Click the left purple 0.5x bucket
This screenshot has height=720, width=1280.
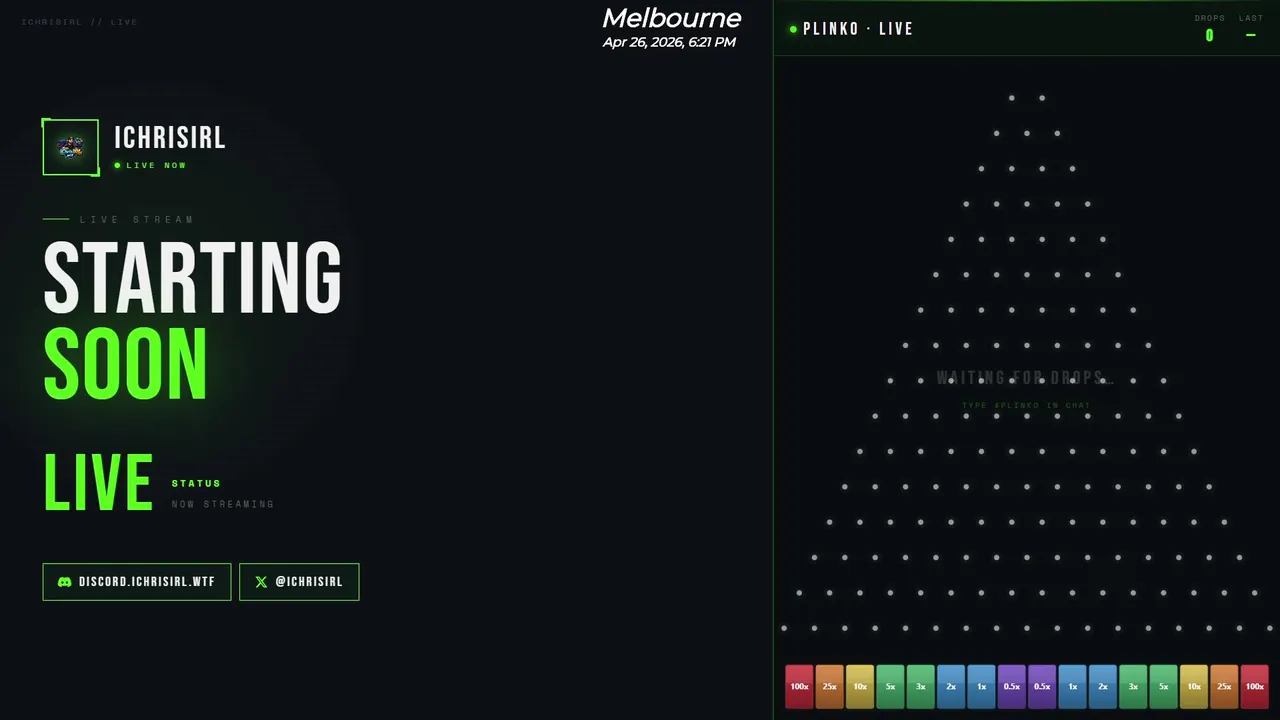(x=1012, y=687)
